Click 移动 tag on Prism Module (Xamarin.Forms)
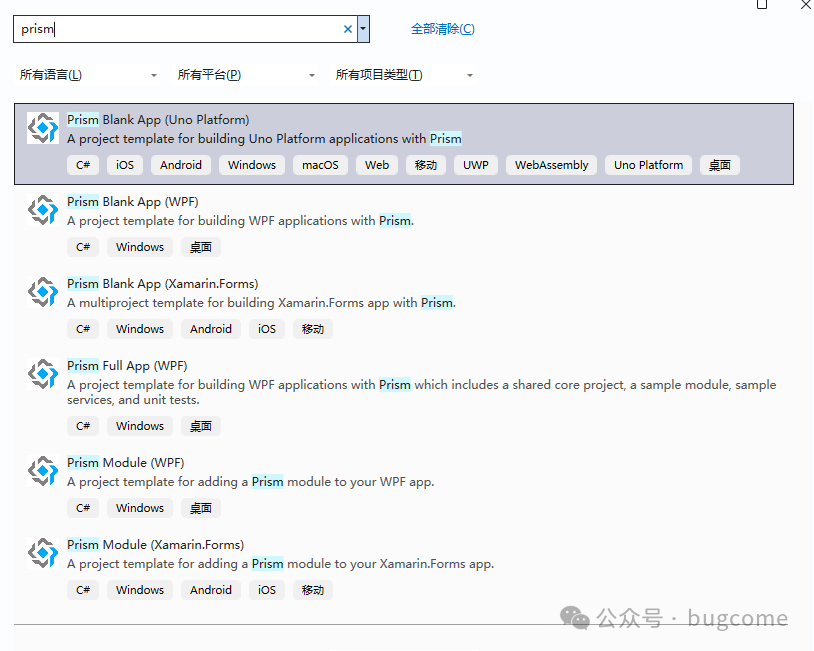The image size is (814, 651). click(313, 590)
